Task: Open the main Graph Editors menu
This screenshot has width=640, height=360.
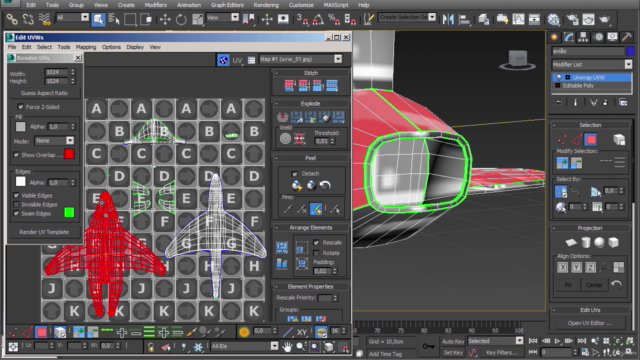Action: [x=227, y=5]
